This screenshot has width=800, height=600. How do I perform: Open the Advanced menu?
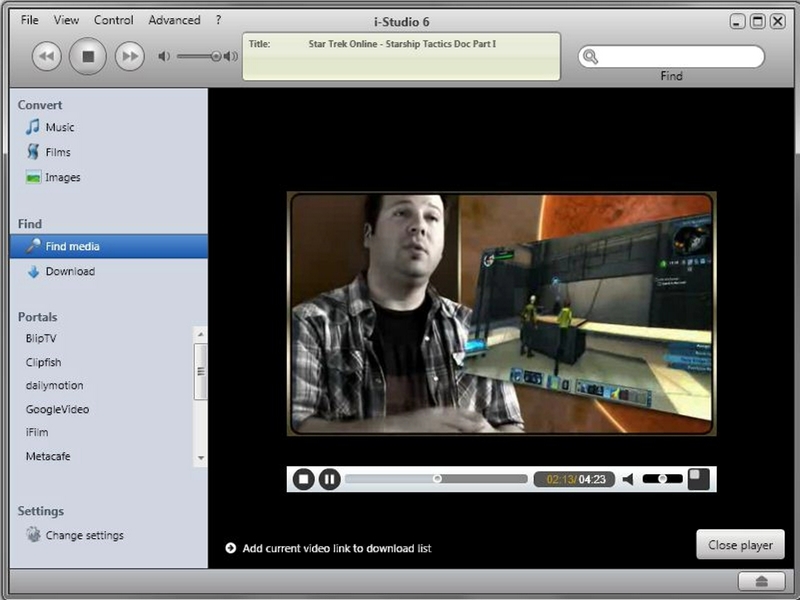pyautogui.click(x=174, y=20)
